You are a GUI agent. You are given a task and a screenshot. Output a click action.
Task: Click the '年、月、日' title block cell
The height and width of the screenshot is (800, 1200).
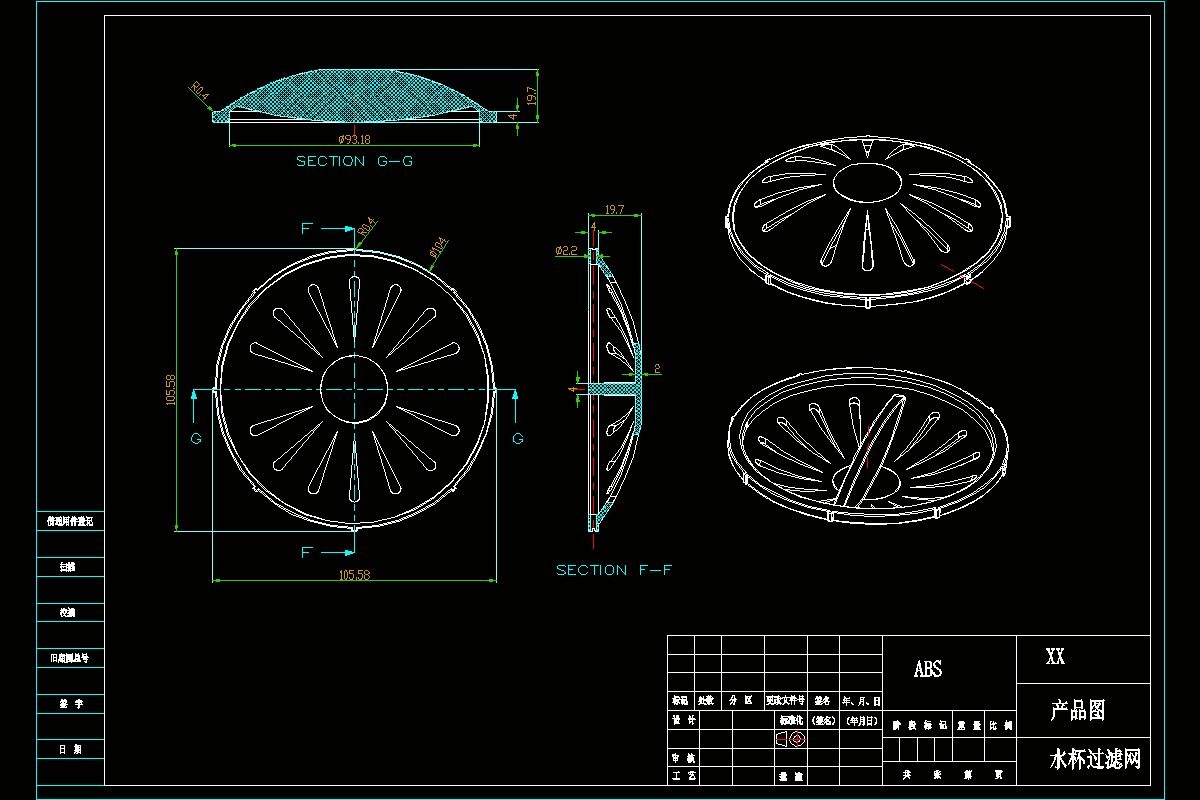point(861,701)
